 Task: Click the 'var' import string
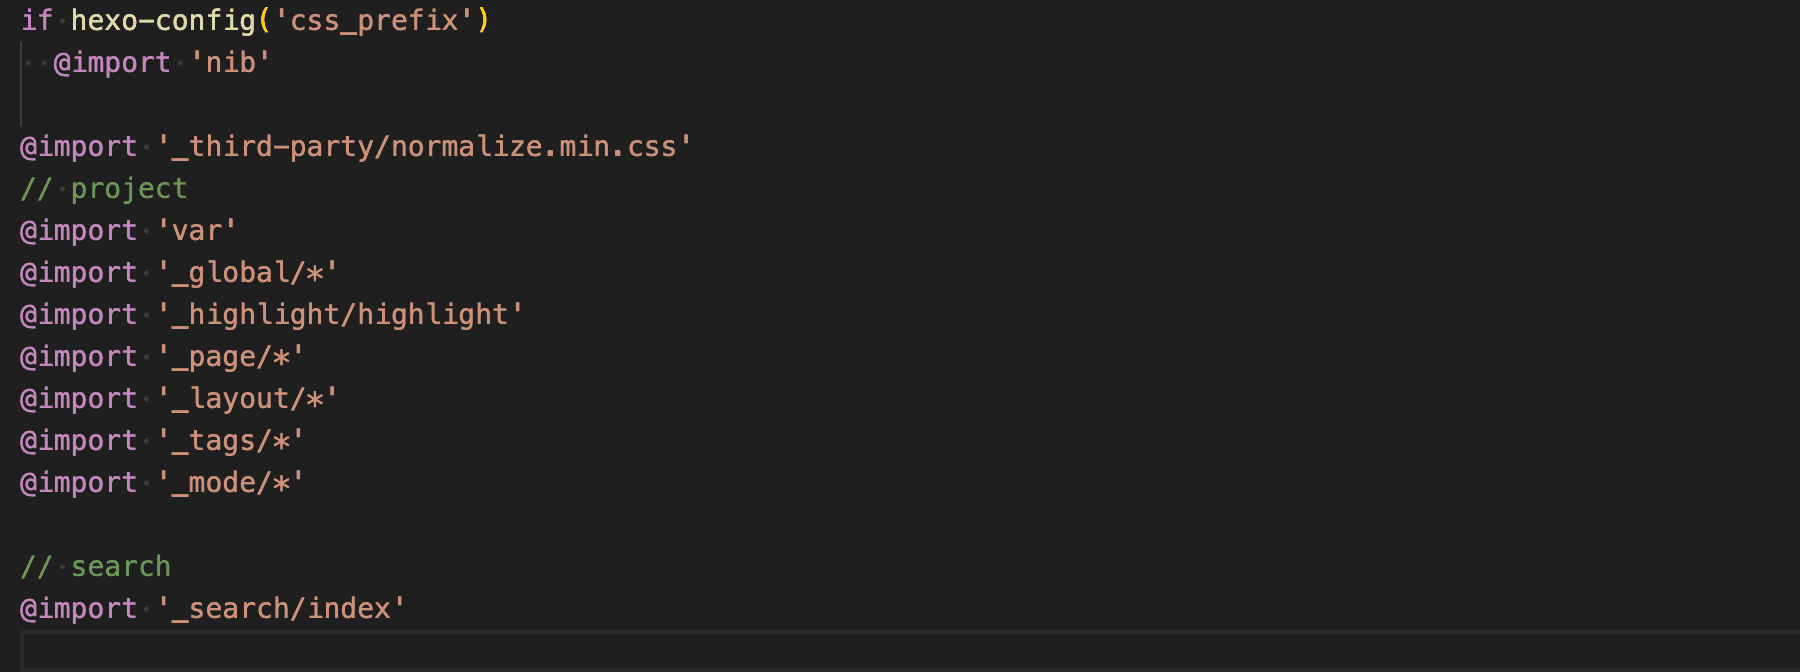(197, 231)
